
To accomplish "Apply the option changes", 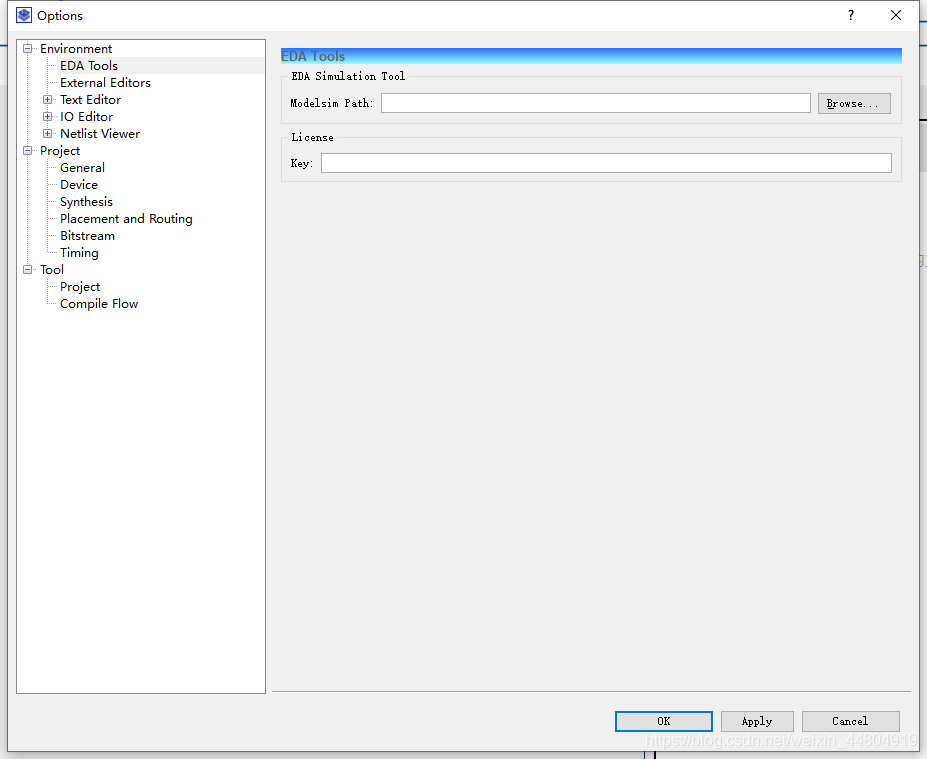I will (x=757, y=721).
